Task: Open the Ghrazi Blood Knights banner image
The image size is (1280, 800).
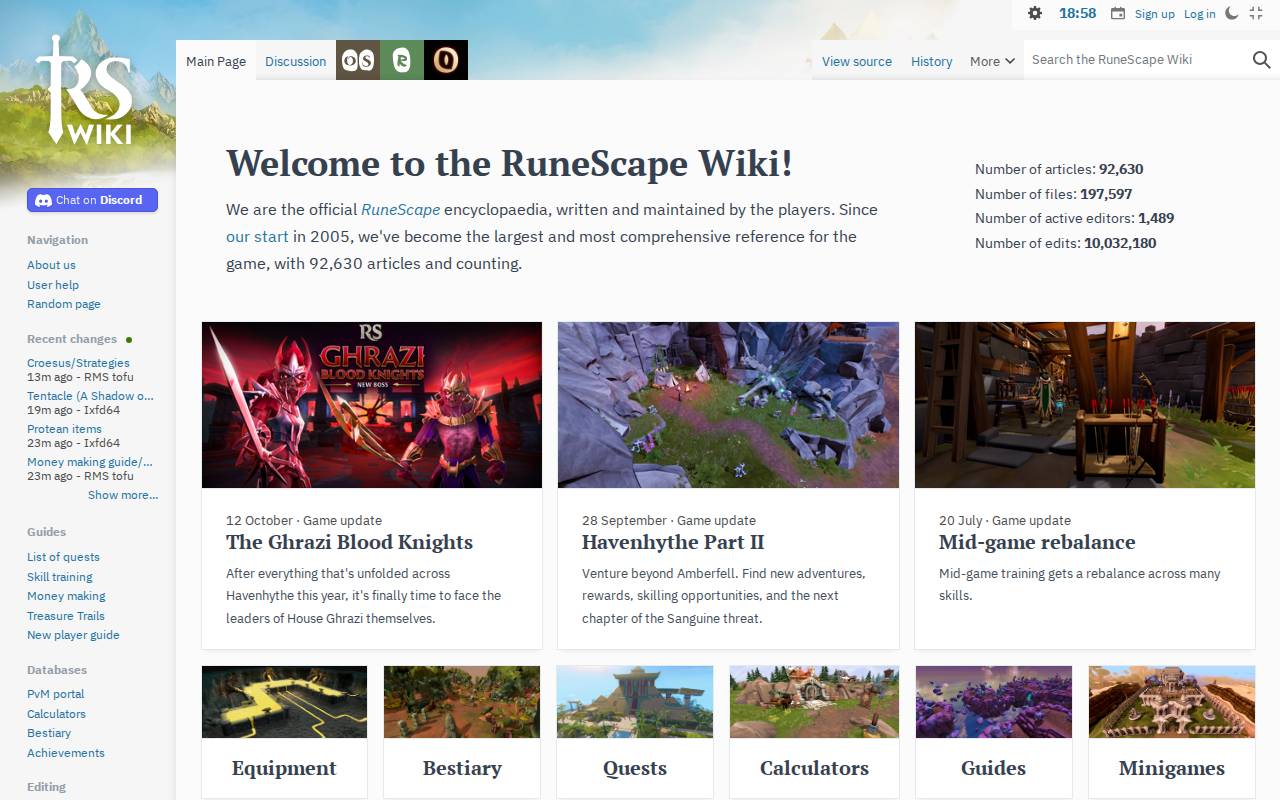Action: pos(372,405)
